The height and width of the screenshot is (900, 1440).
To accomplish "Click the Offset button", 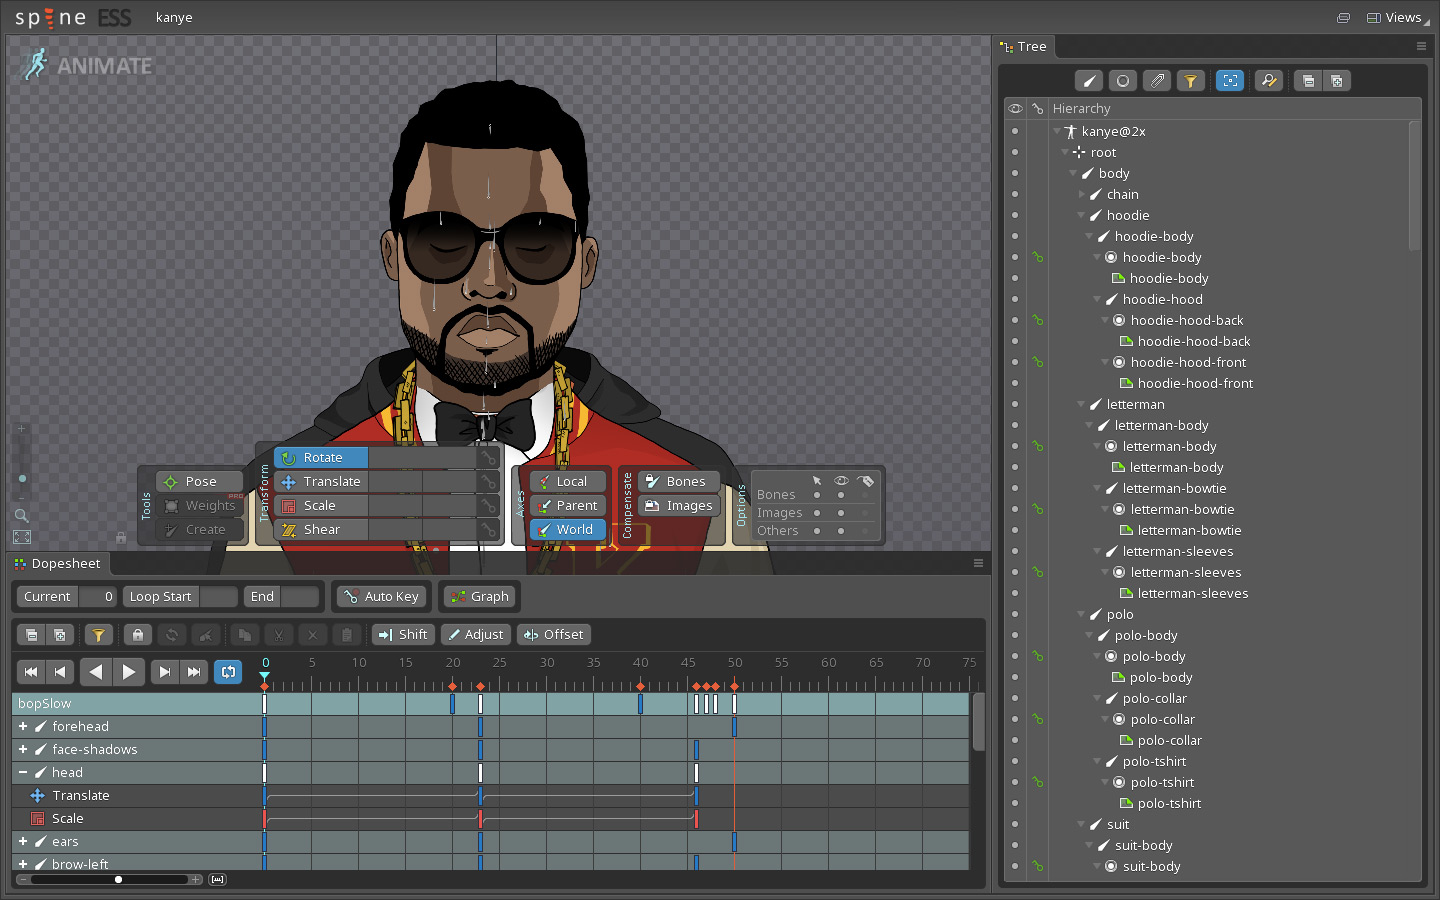I will pos(554,635).
